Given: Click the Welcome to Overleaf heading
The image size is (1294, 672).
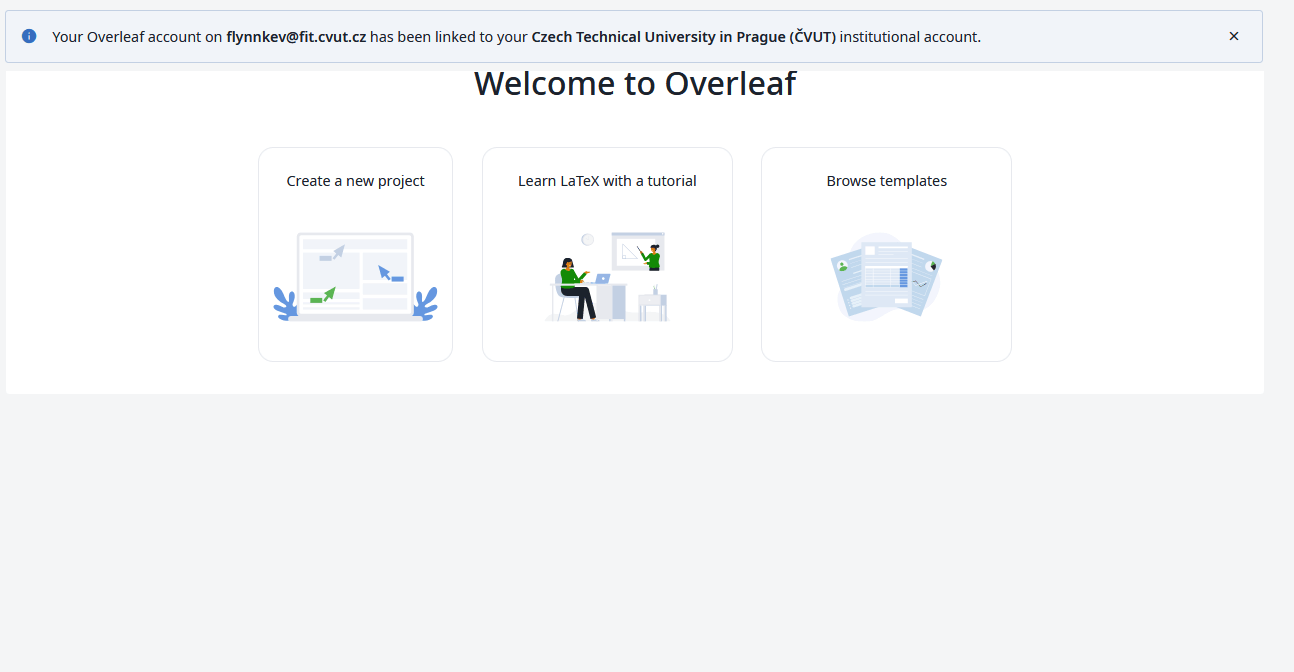Looking at the screenshot, I should (x=635, y=83).
